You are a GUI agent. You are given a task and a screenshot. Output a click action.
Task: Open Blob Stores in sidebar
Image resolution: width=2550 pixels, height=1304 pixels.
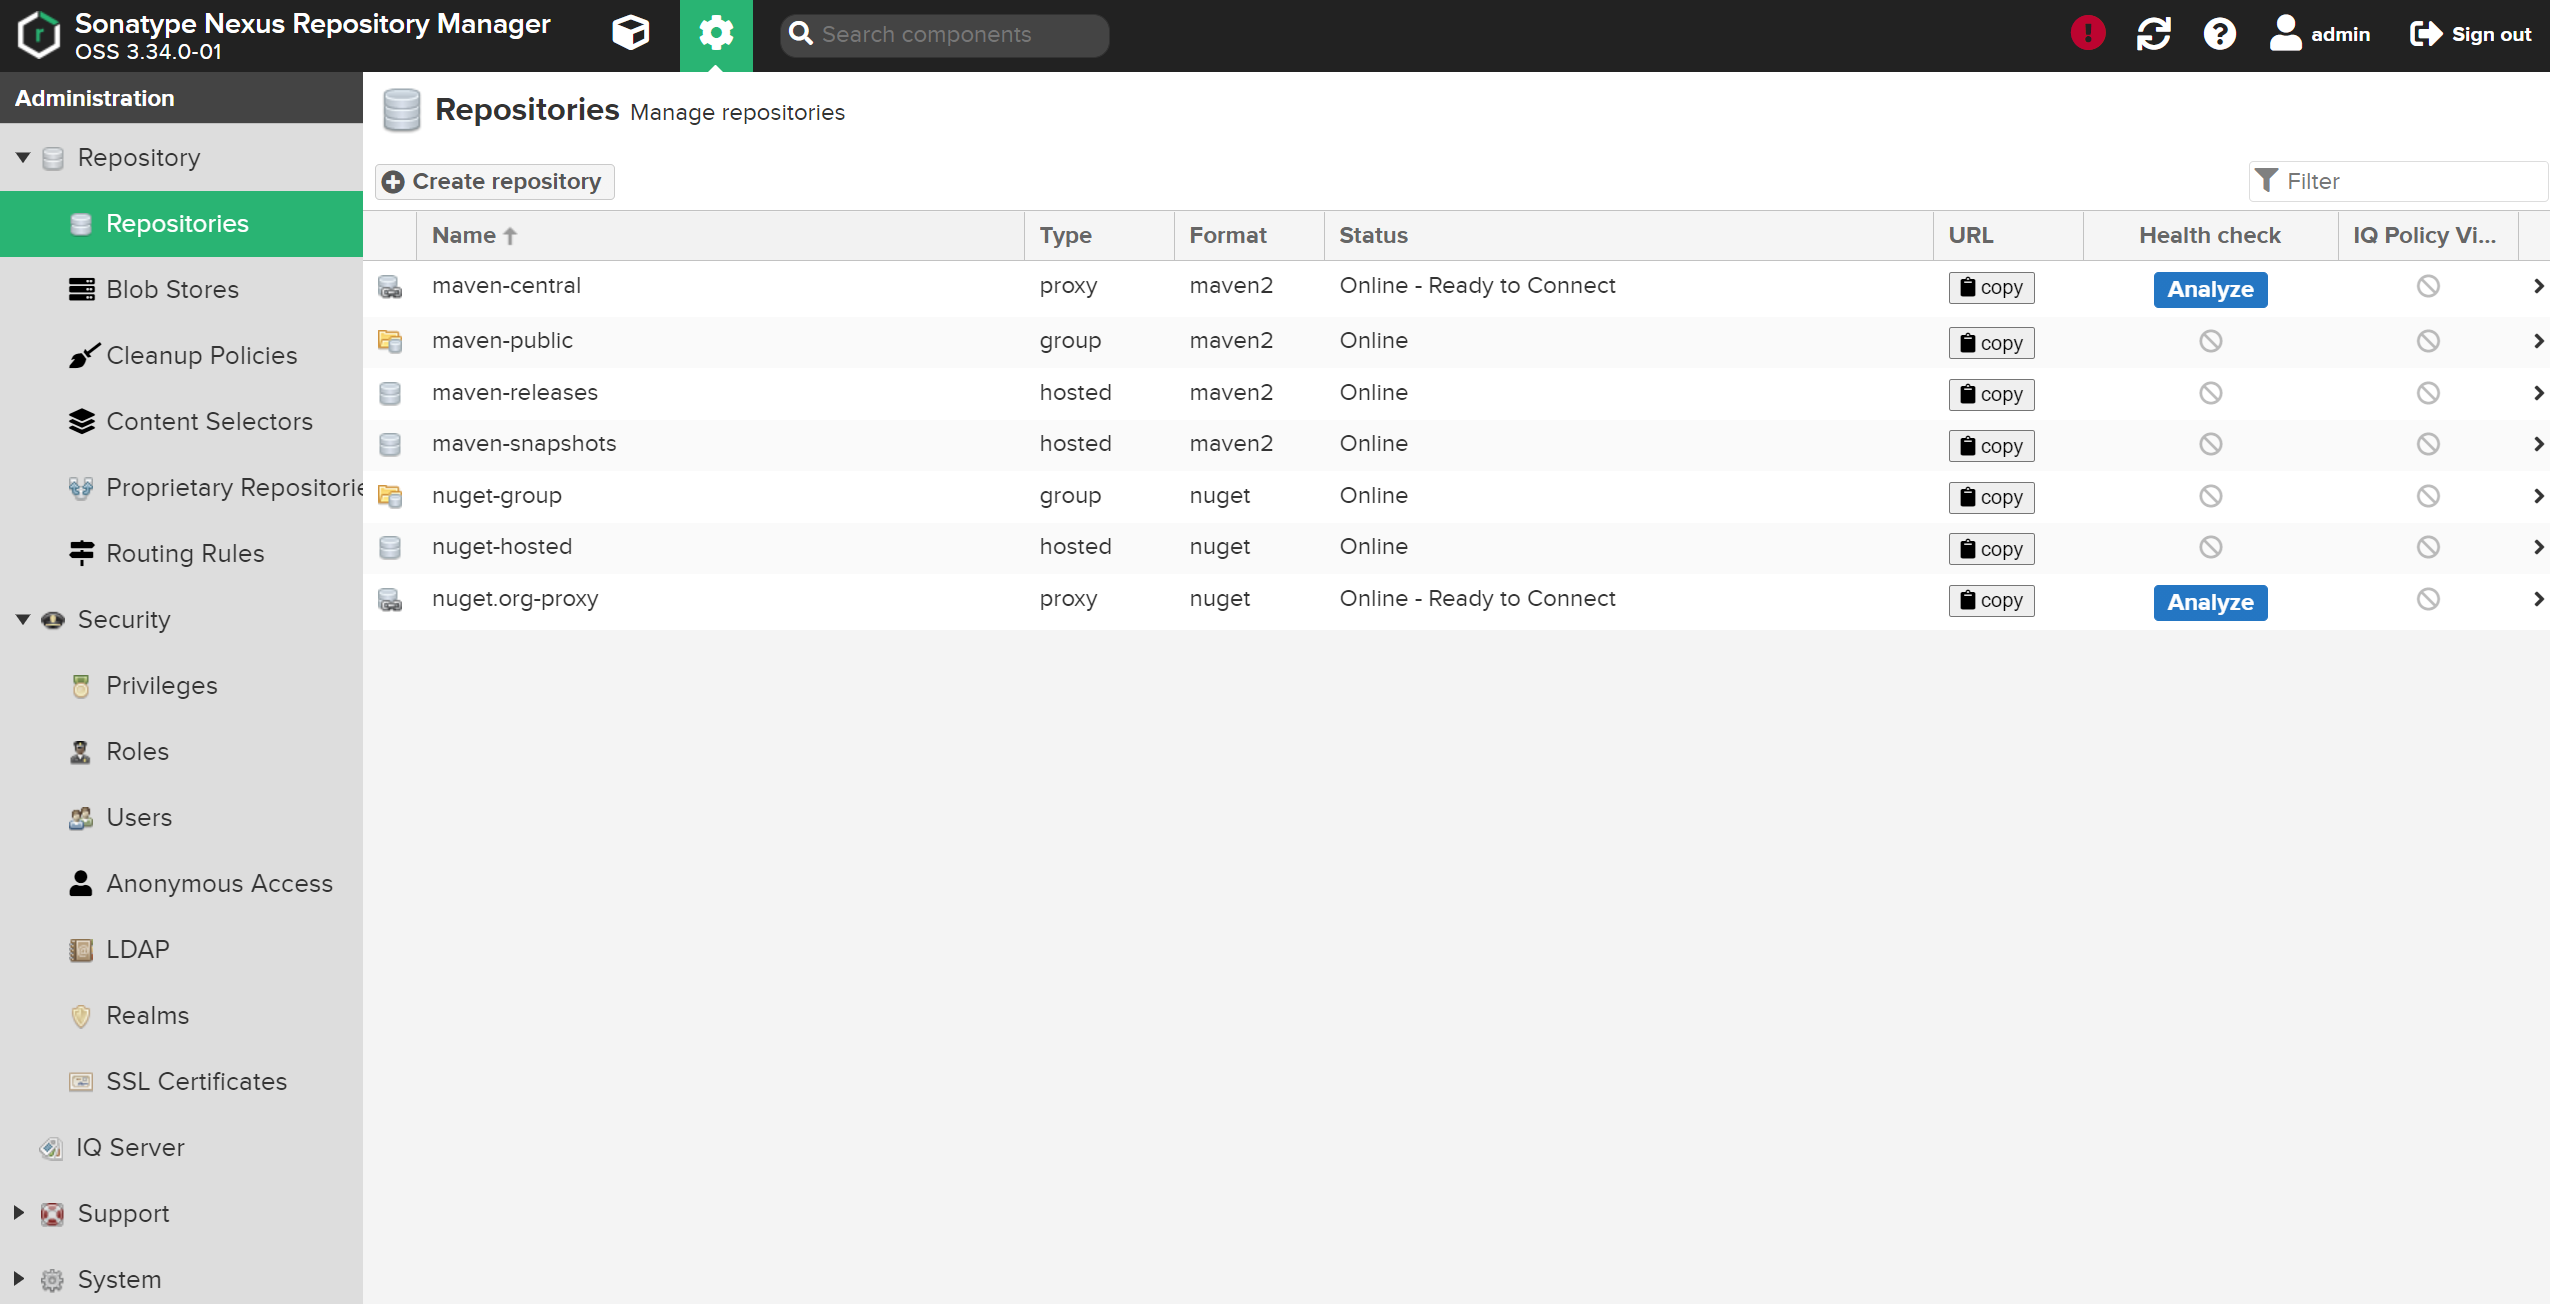point(172,289)
